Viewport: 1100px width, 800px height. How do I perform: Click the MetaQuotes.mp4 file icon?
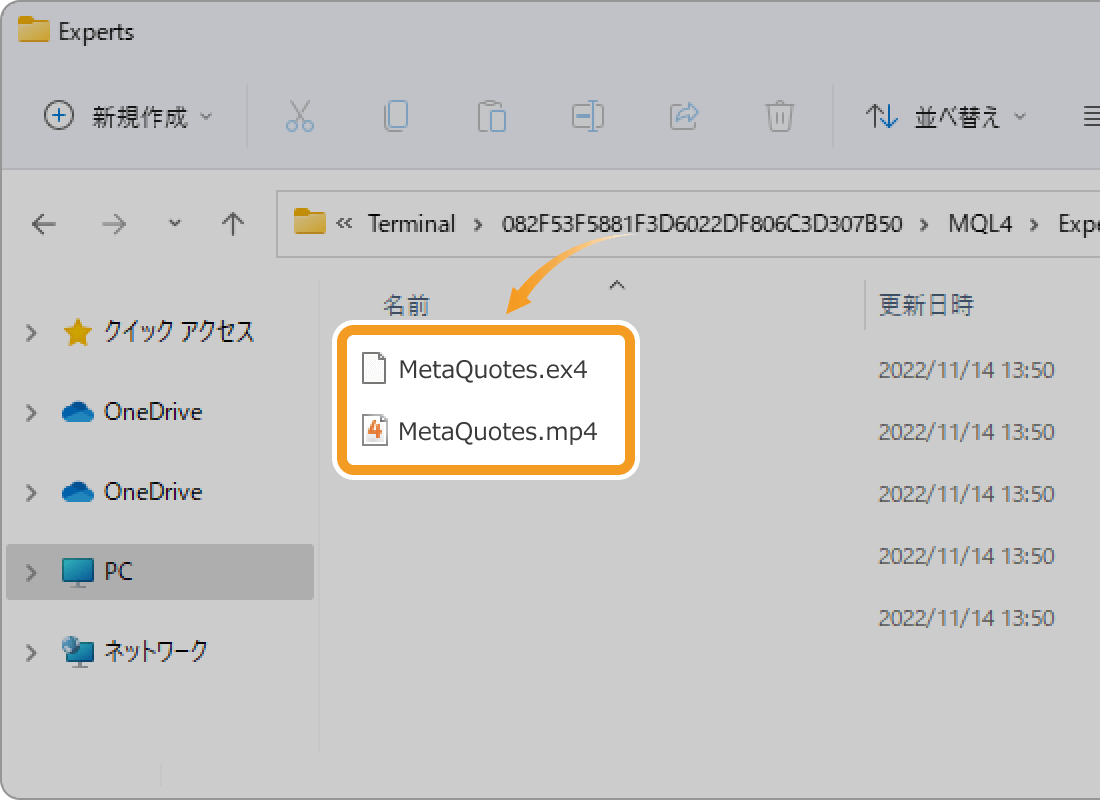[374, 430]
